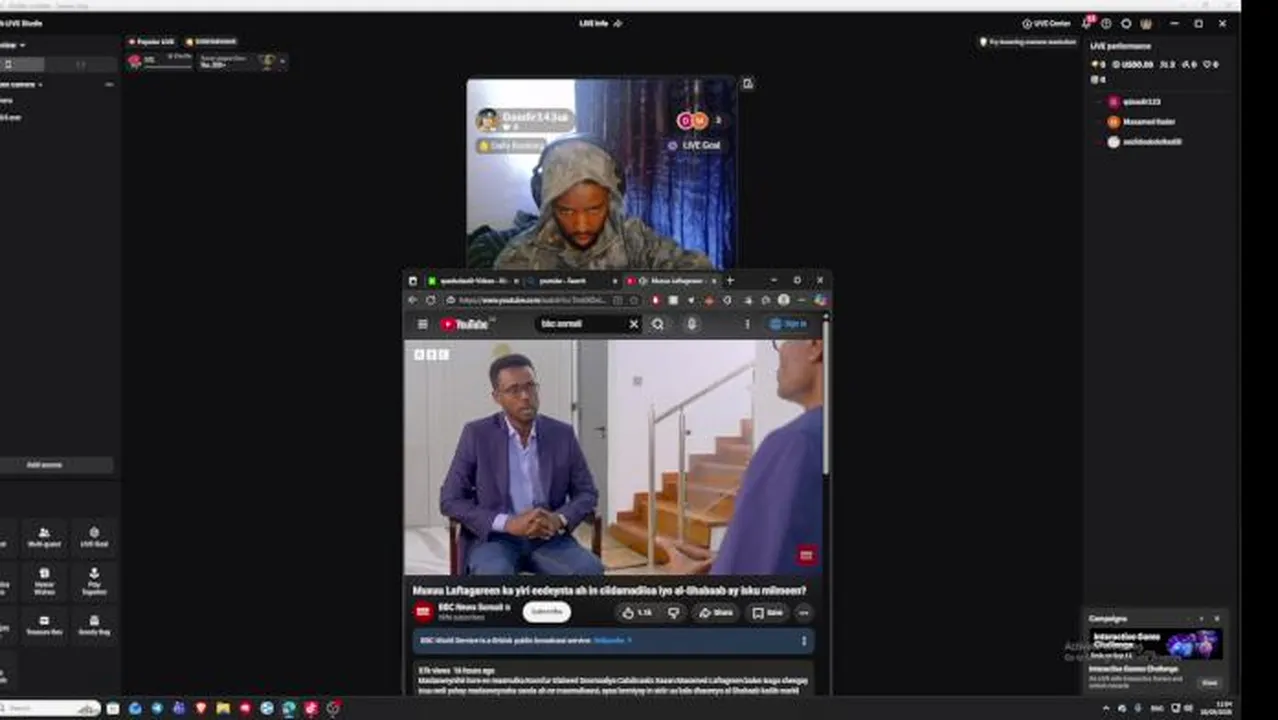Click the Entertainment tag
This screenshot has width=1278, height=720.
pyautogui.click(x=211, y=42)
